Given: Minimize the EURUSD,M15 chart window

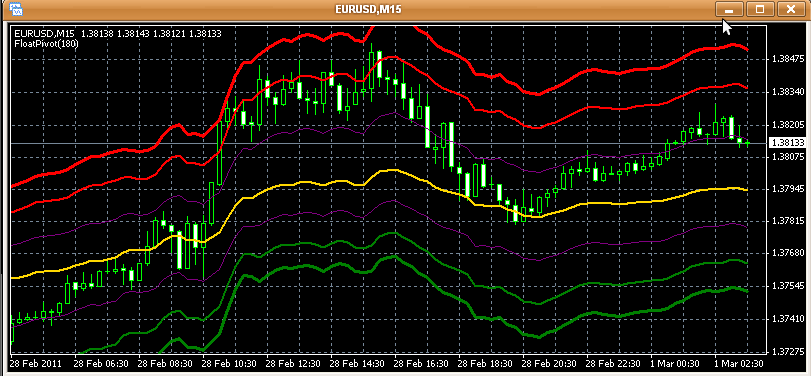Looking at the screenshot, I should 729,9.
